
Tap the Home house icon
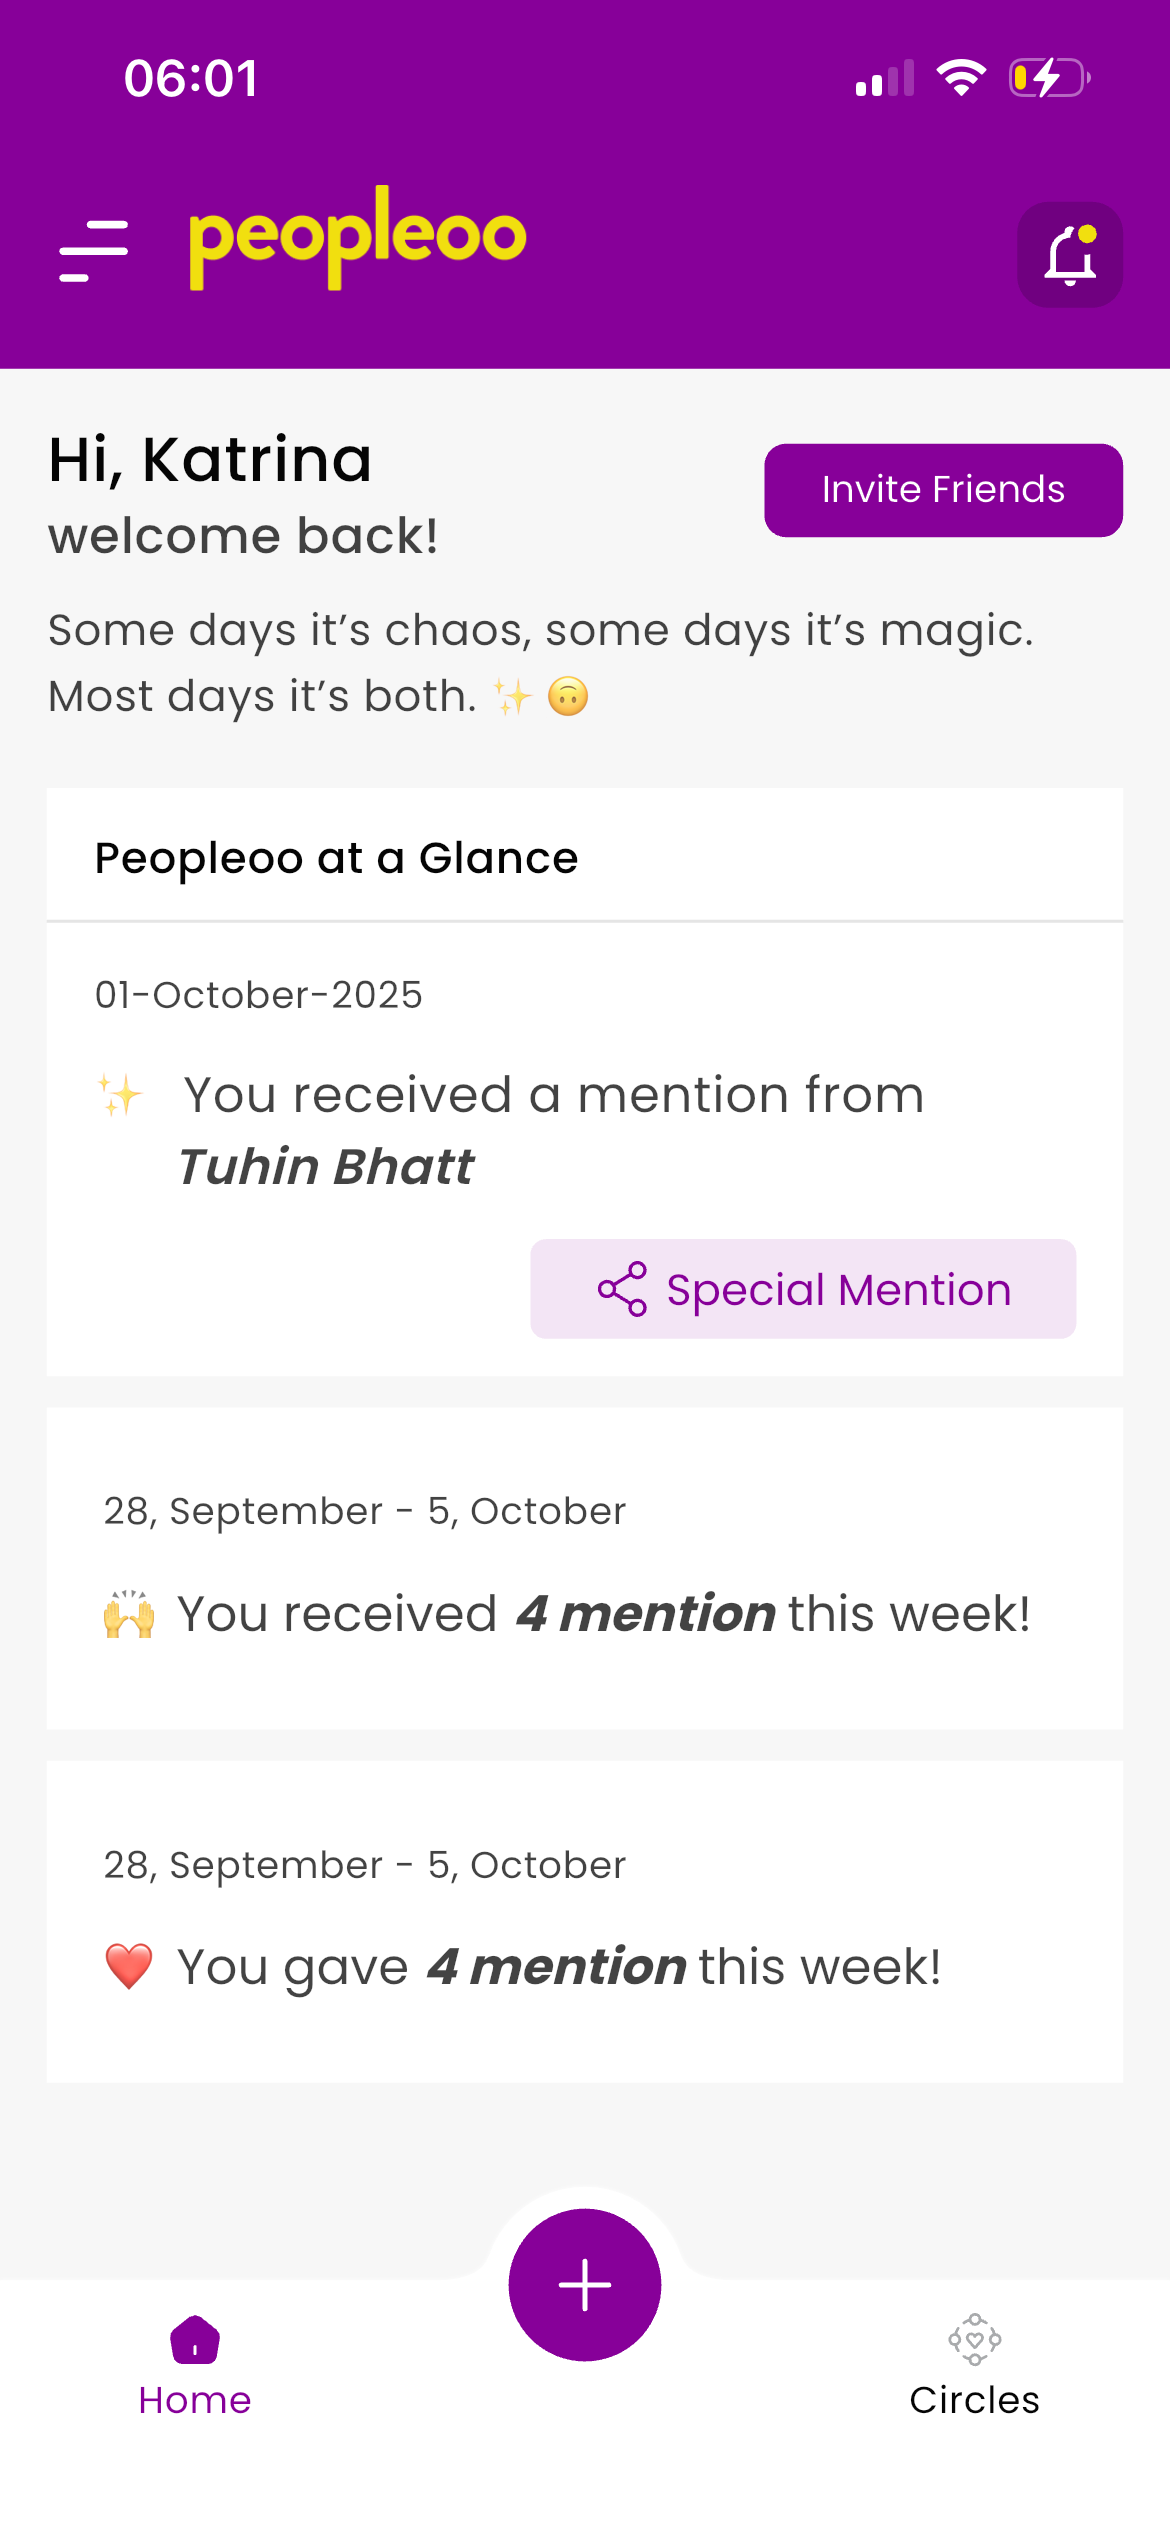click(195, 2341)
